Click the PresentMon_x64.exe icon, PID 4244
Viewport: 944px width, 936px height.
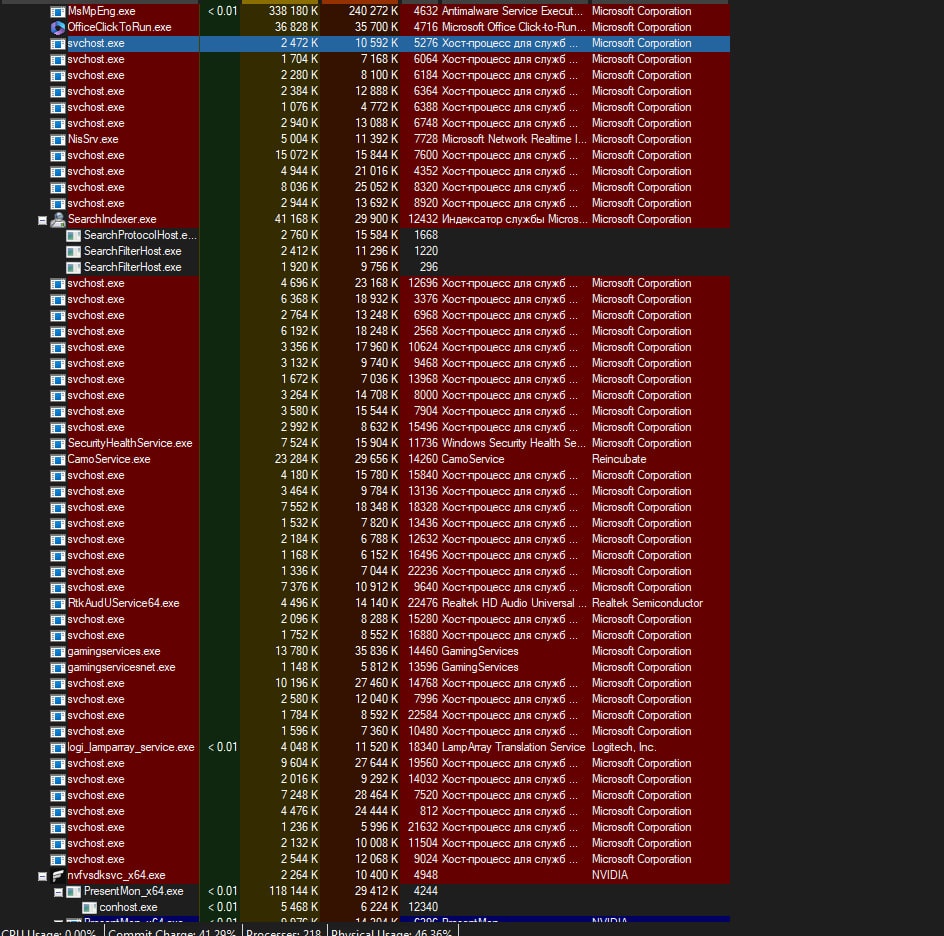point(73,891)
